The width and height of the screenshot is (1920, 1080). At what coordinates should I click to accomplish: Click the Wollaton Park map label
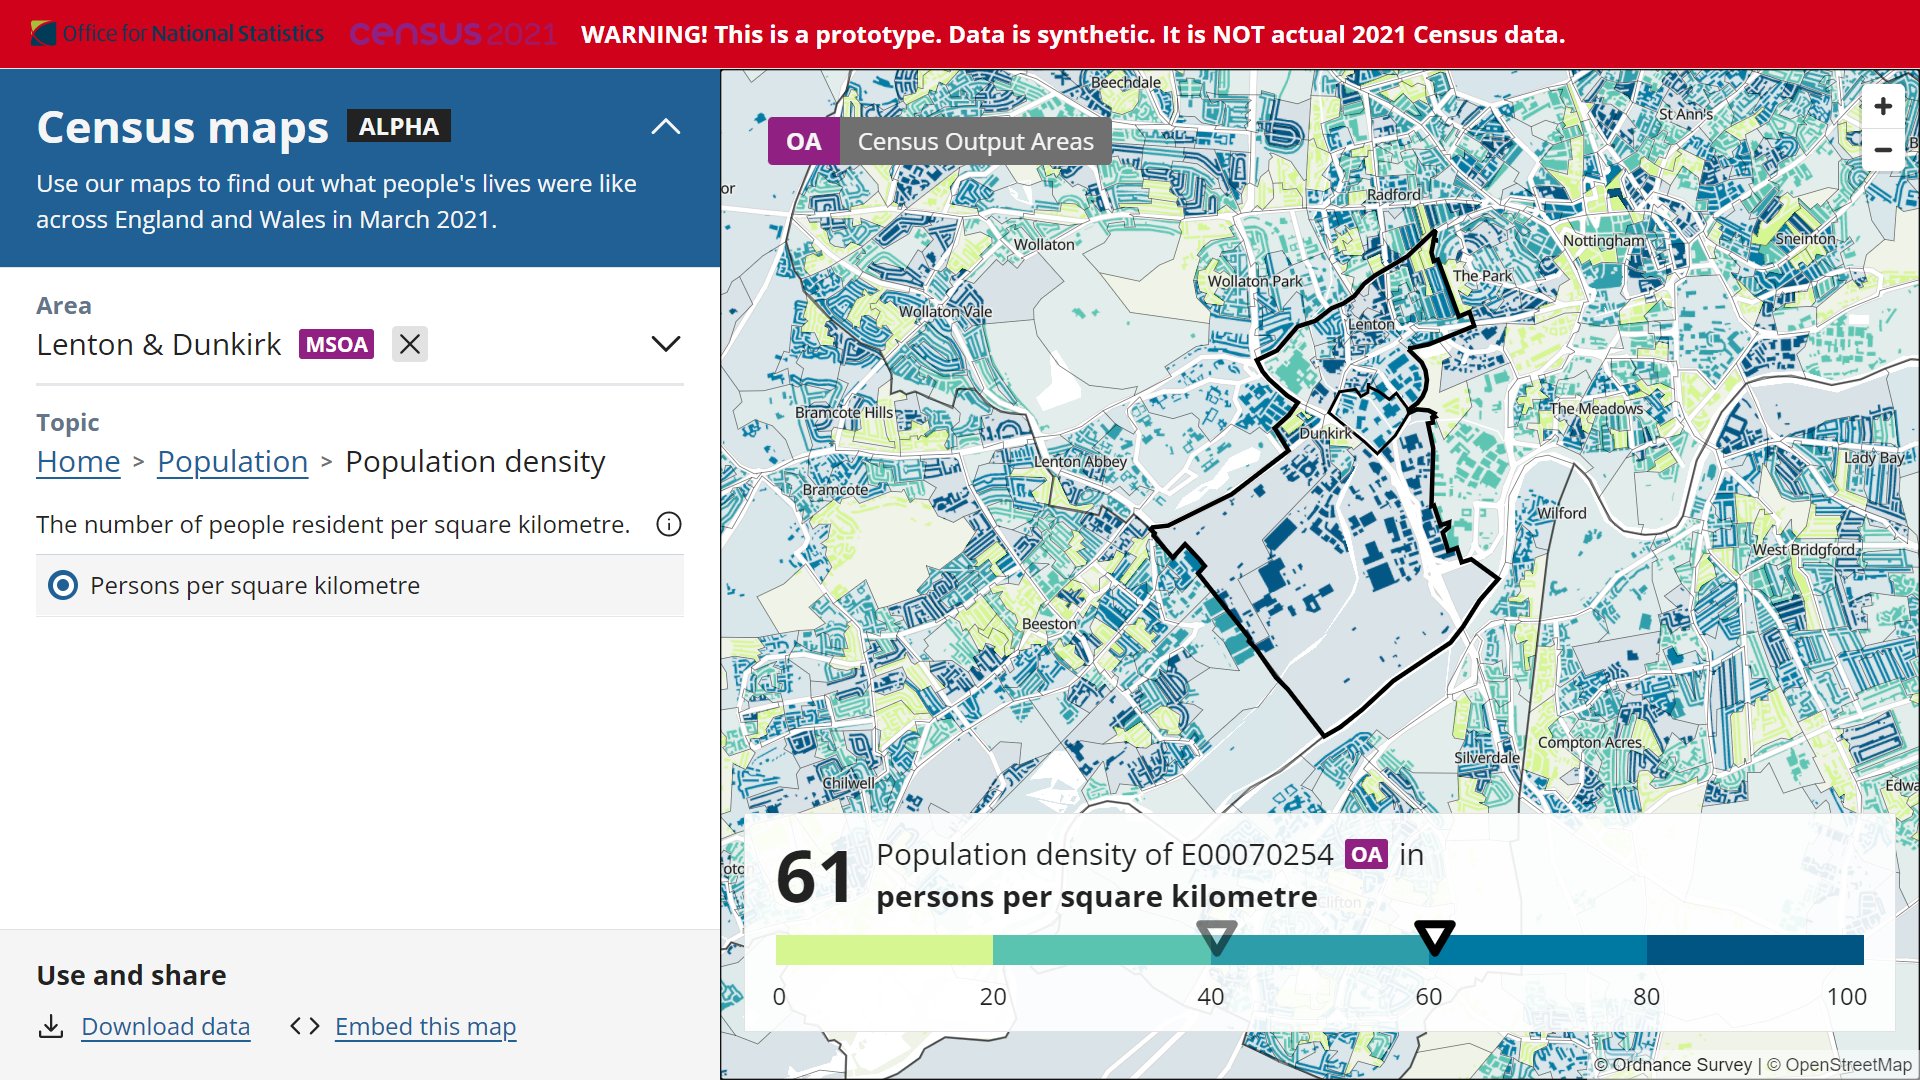[1255, 282]
